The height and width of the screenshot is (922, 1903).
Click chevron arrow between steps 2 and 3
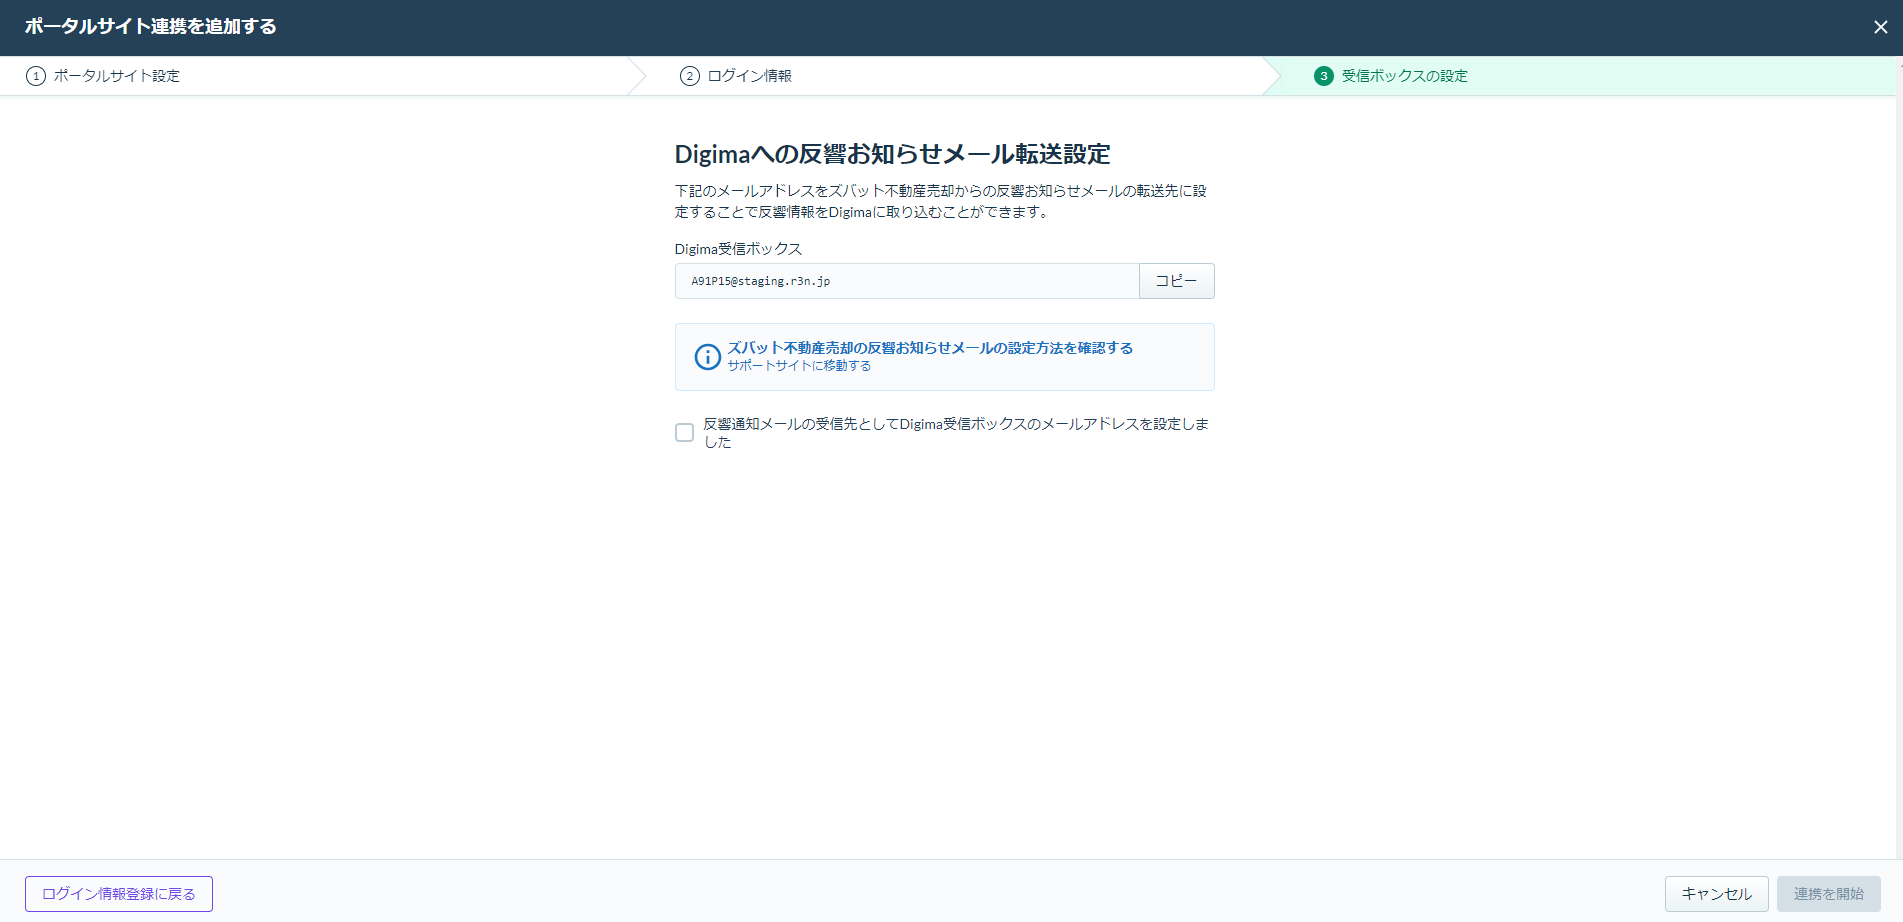click(x=1271, y=76)
